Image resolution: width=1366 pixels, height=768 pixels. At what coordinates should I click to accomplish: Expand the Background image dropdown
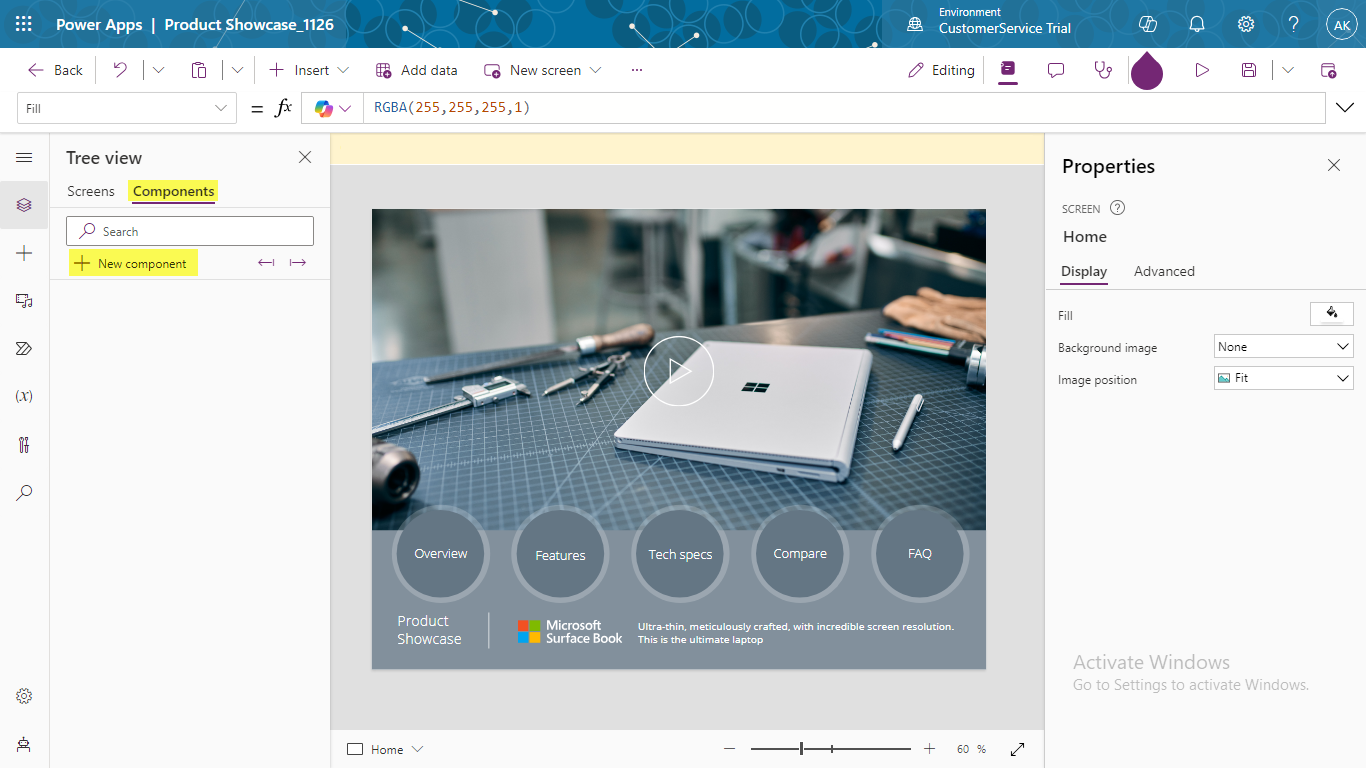pyautogui.click(x=1283, y=347)
